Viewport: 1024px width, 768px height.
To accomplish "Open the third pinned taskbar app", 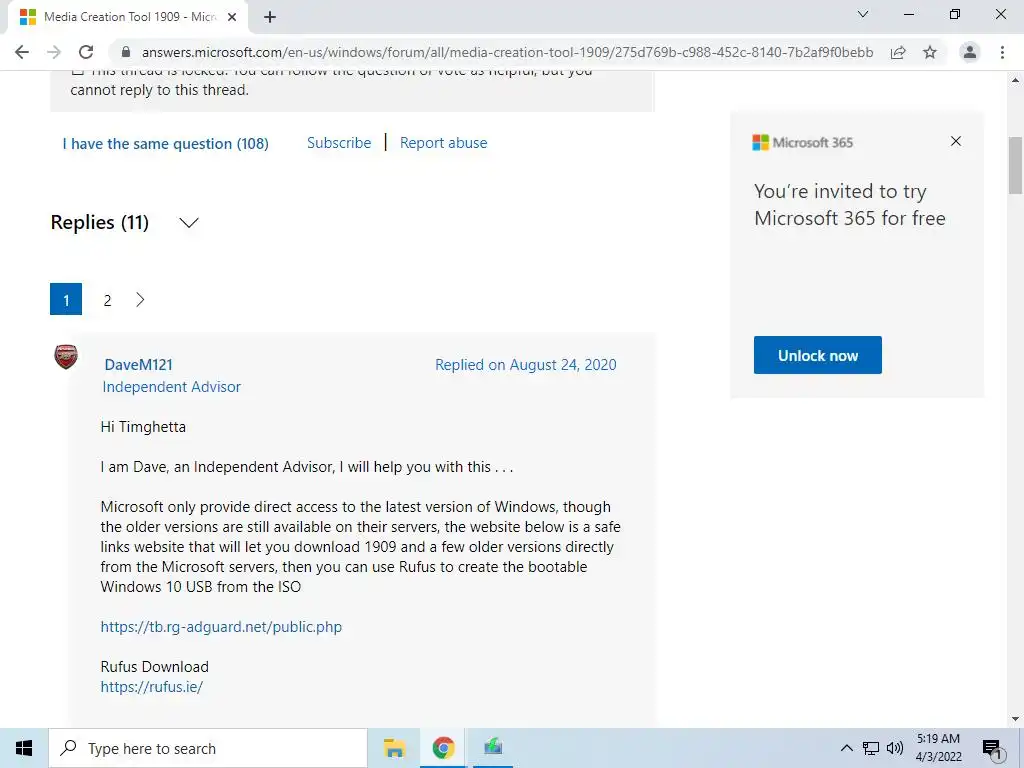I will (x=493, y=748).
